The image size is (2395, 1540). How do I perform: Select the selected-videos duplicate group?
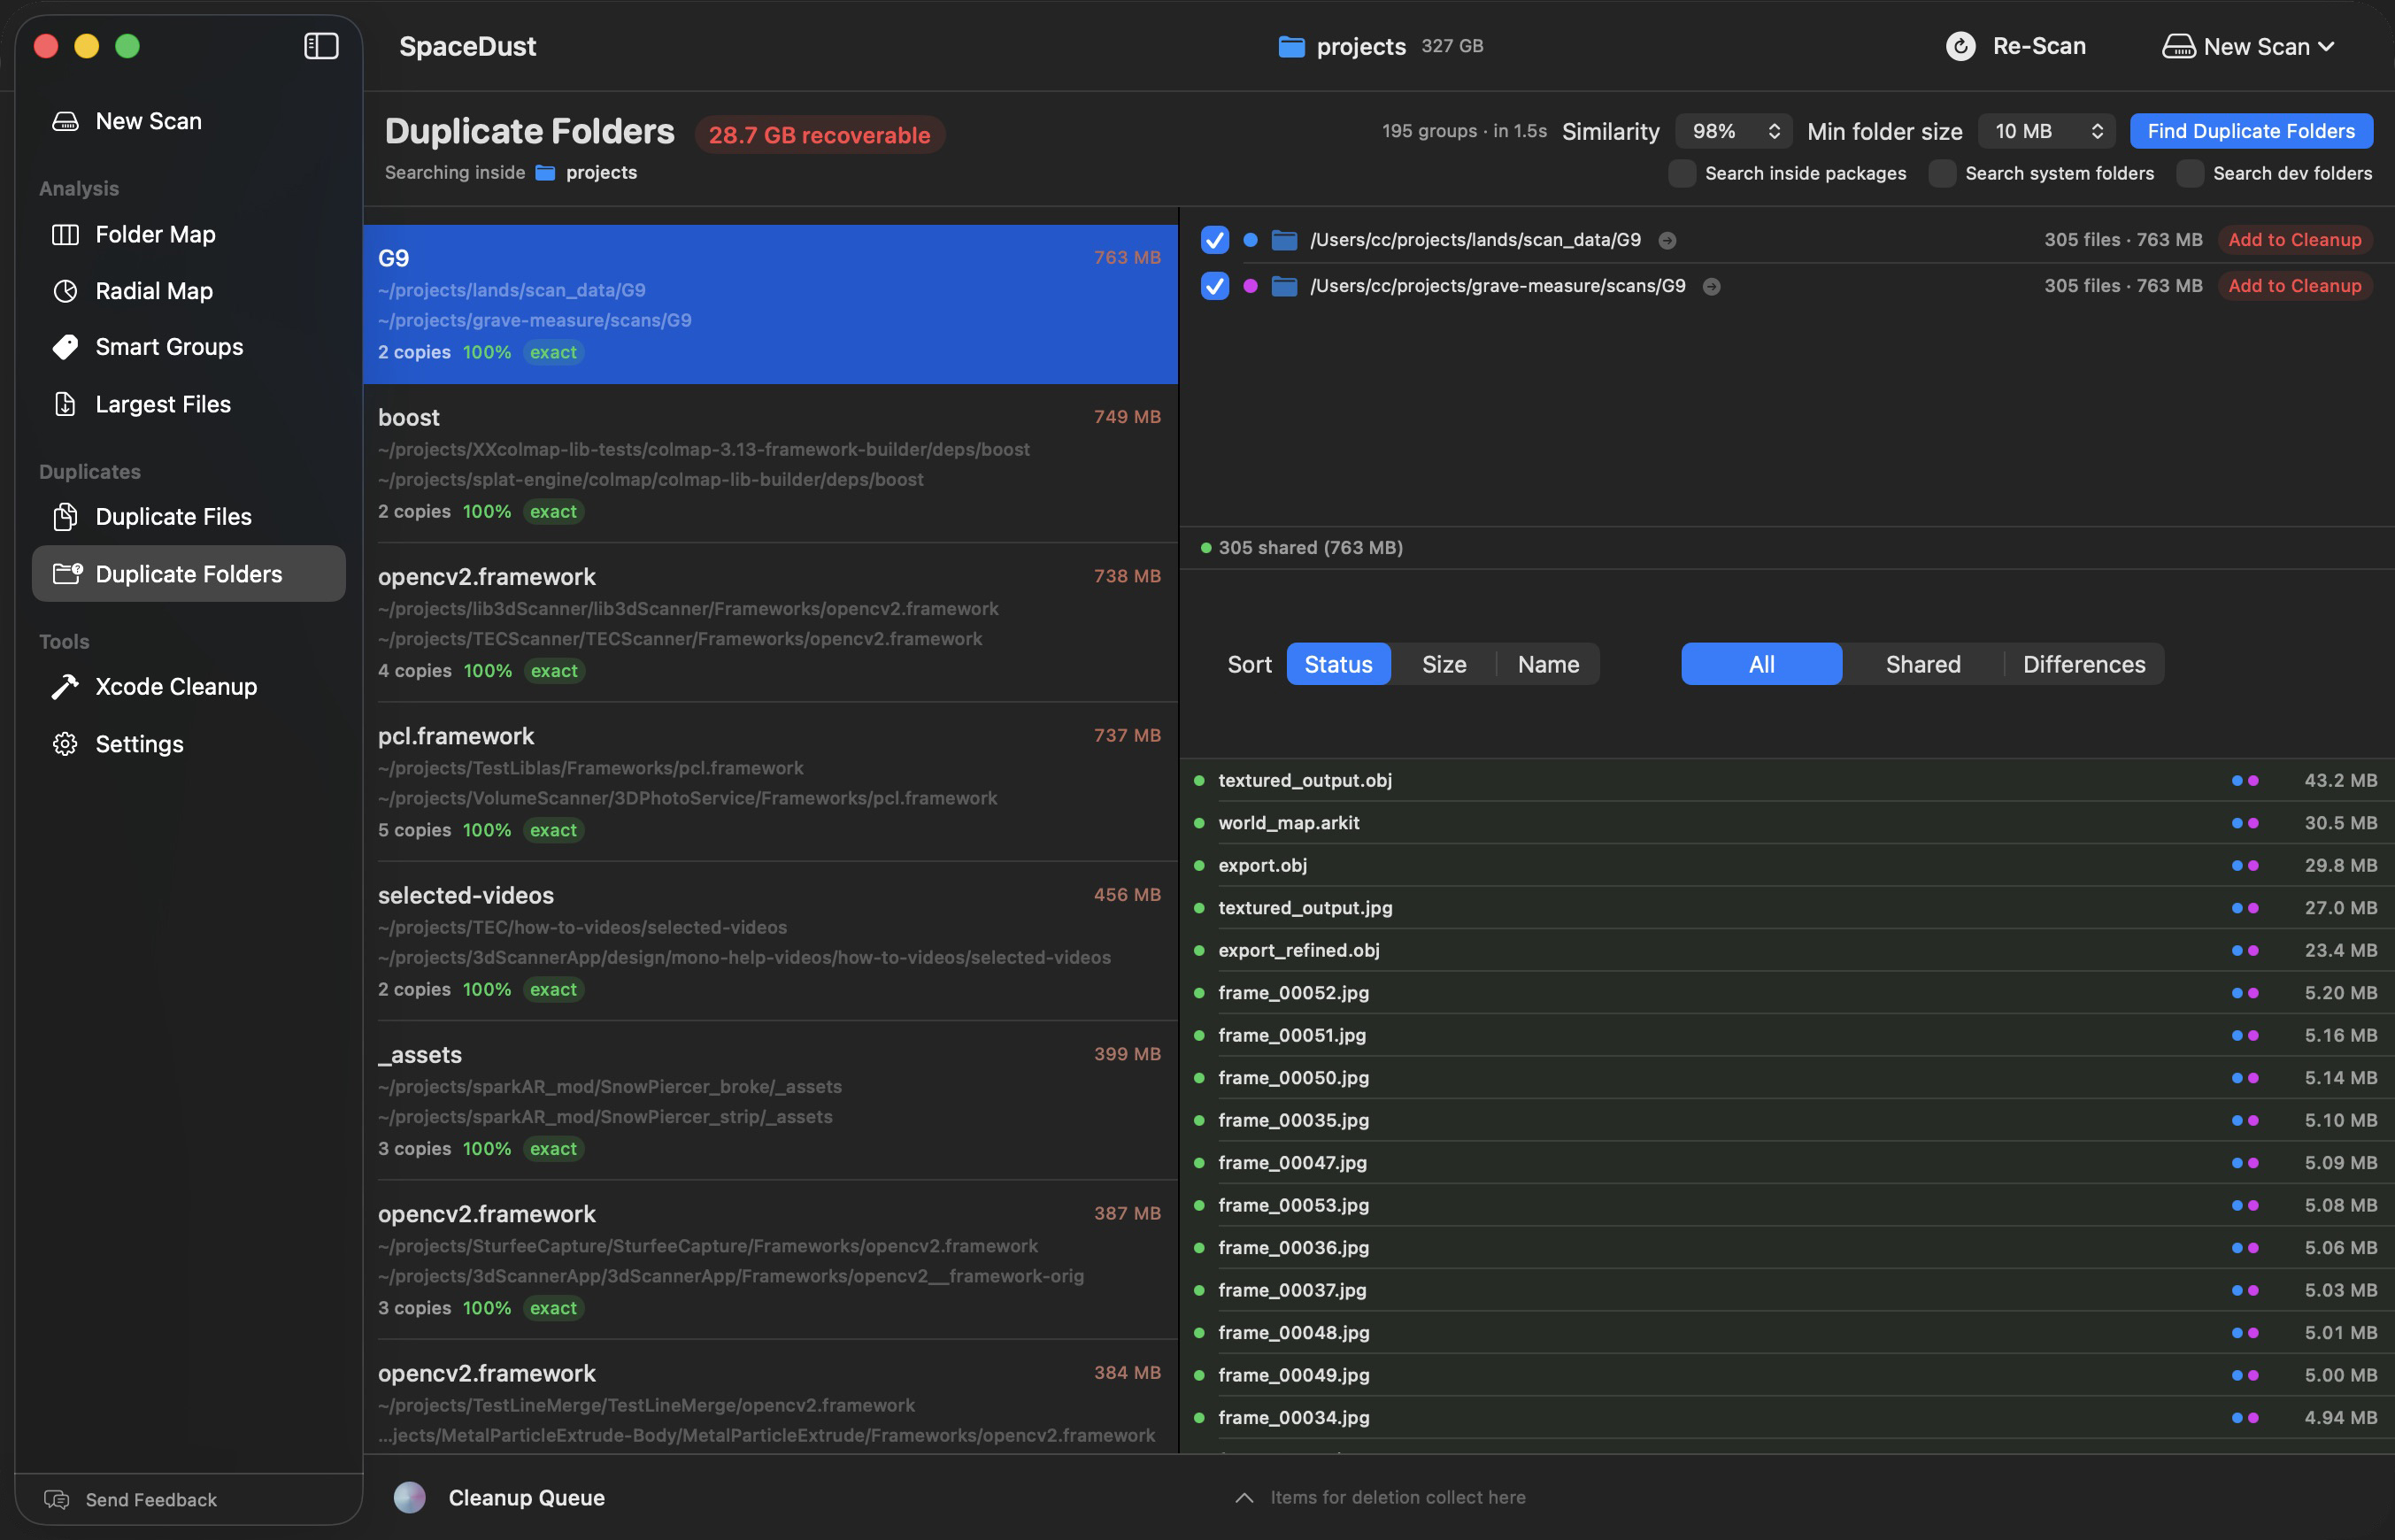770,941
